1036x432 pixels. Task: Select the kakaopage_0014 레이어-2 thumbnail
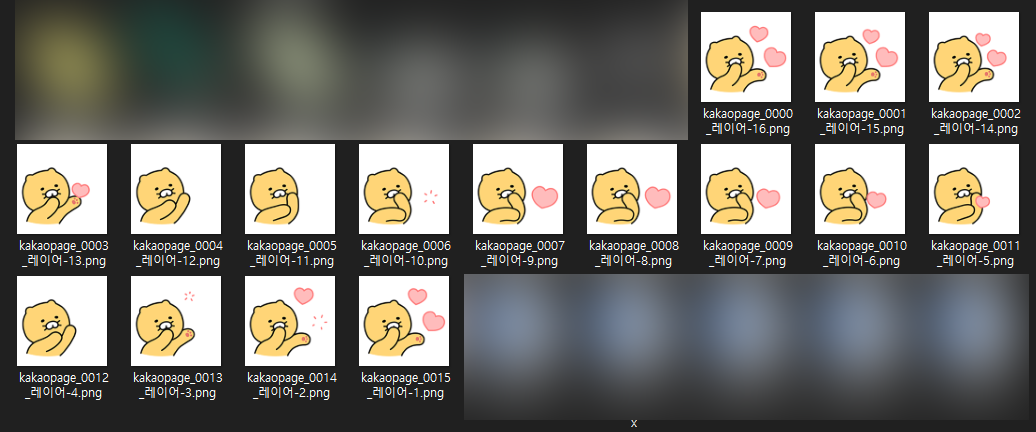[290, 321]
